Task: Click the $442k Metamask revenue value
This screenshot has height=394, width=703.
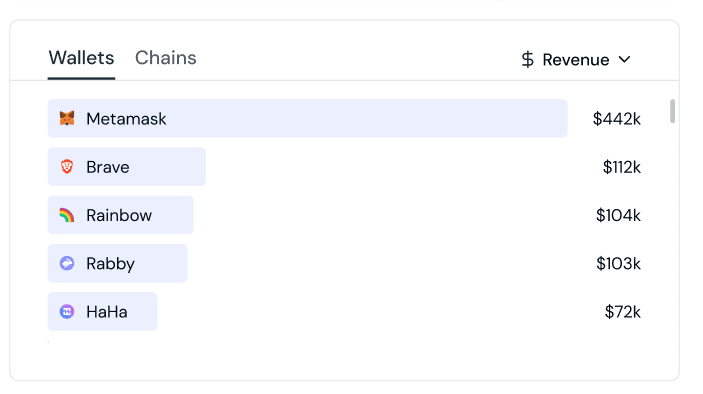Action: click(616, 119)
